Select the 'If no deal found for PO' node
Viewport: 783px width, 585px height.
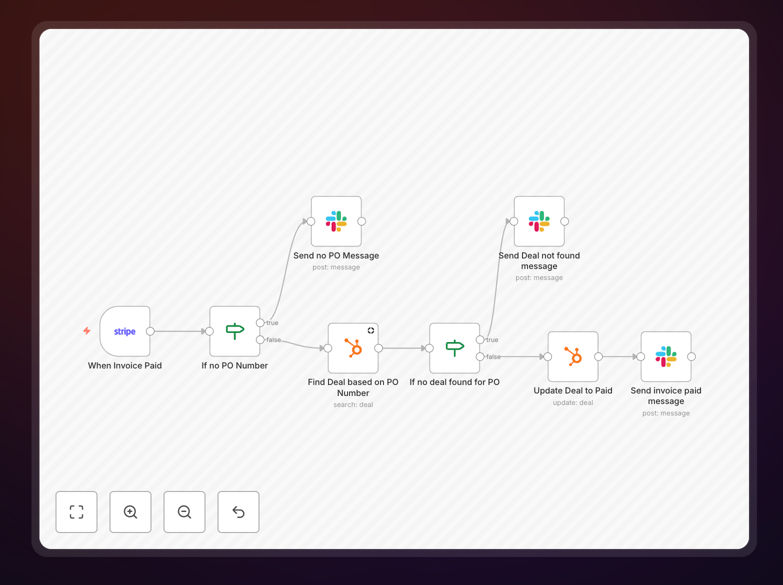(x=454, y=348)
